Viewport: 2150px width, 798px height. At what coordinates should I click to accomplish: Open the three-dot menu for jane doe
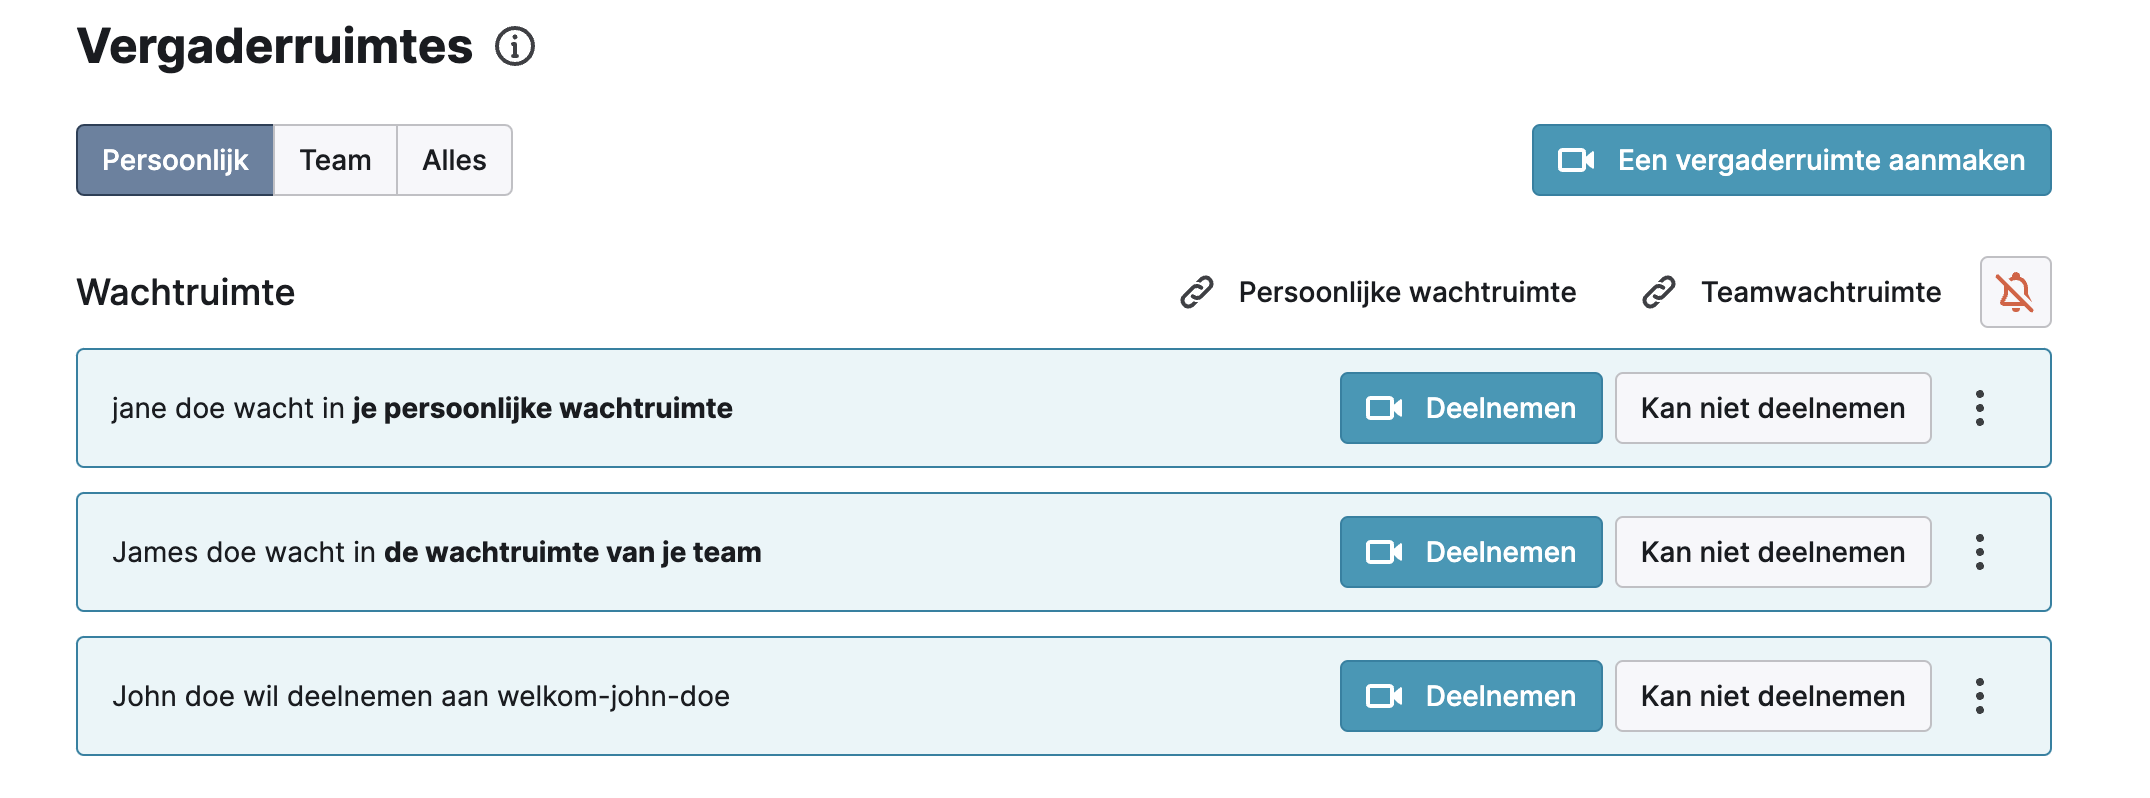pos(1980,408)
